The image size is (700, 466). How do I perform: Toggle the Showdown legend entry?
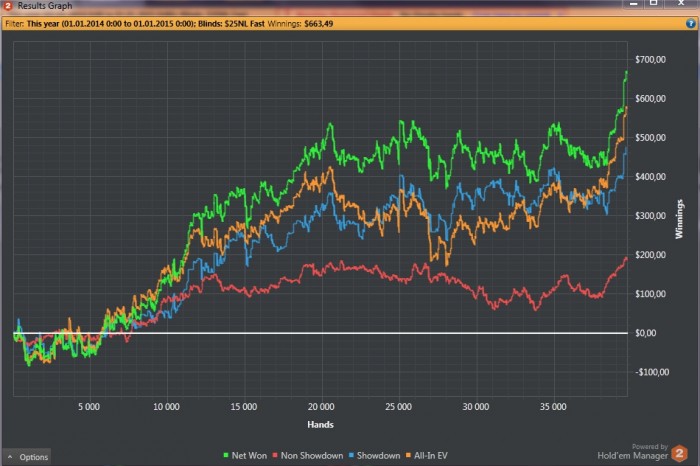pos(374,455)
